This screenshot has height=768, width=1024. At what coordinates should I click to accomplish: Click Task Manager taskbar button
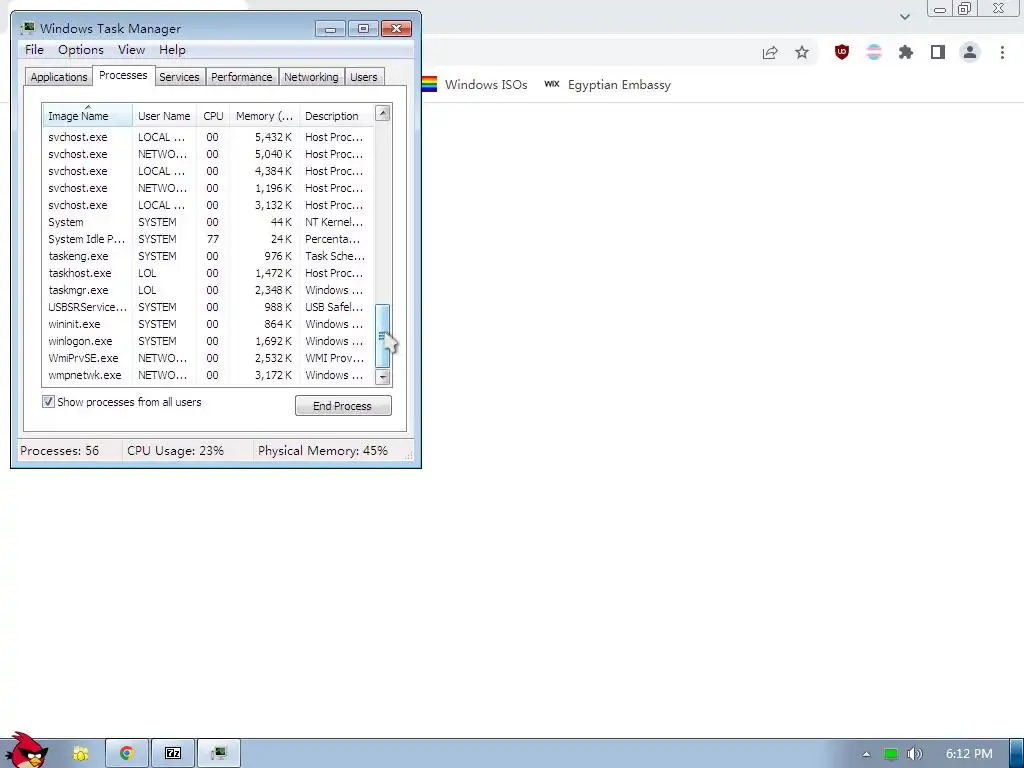pos(219,754)
